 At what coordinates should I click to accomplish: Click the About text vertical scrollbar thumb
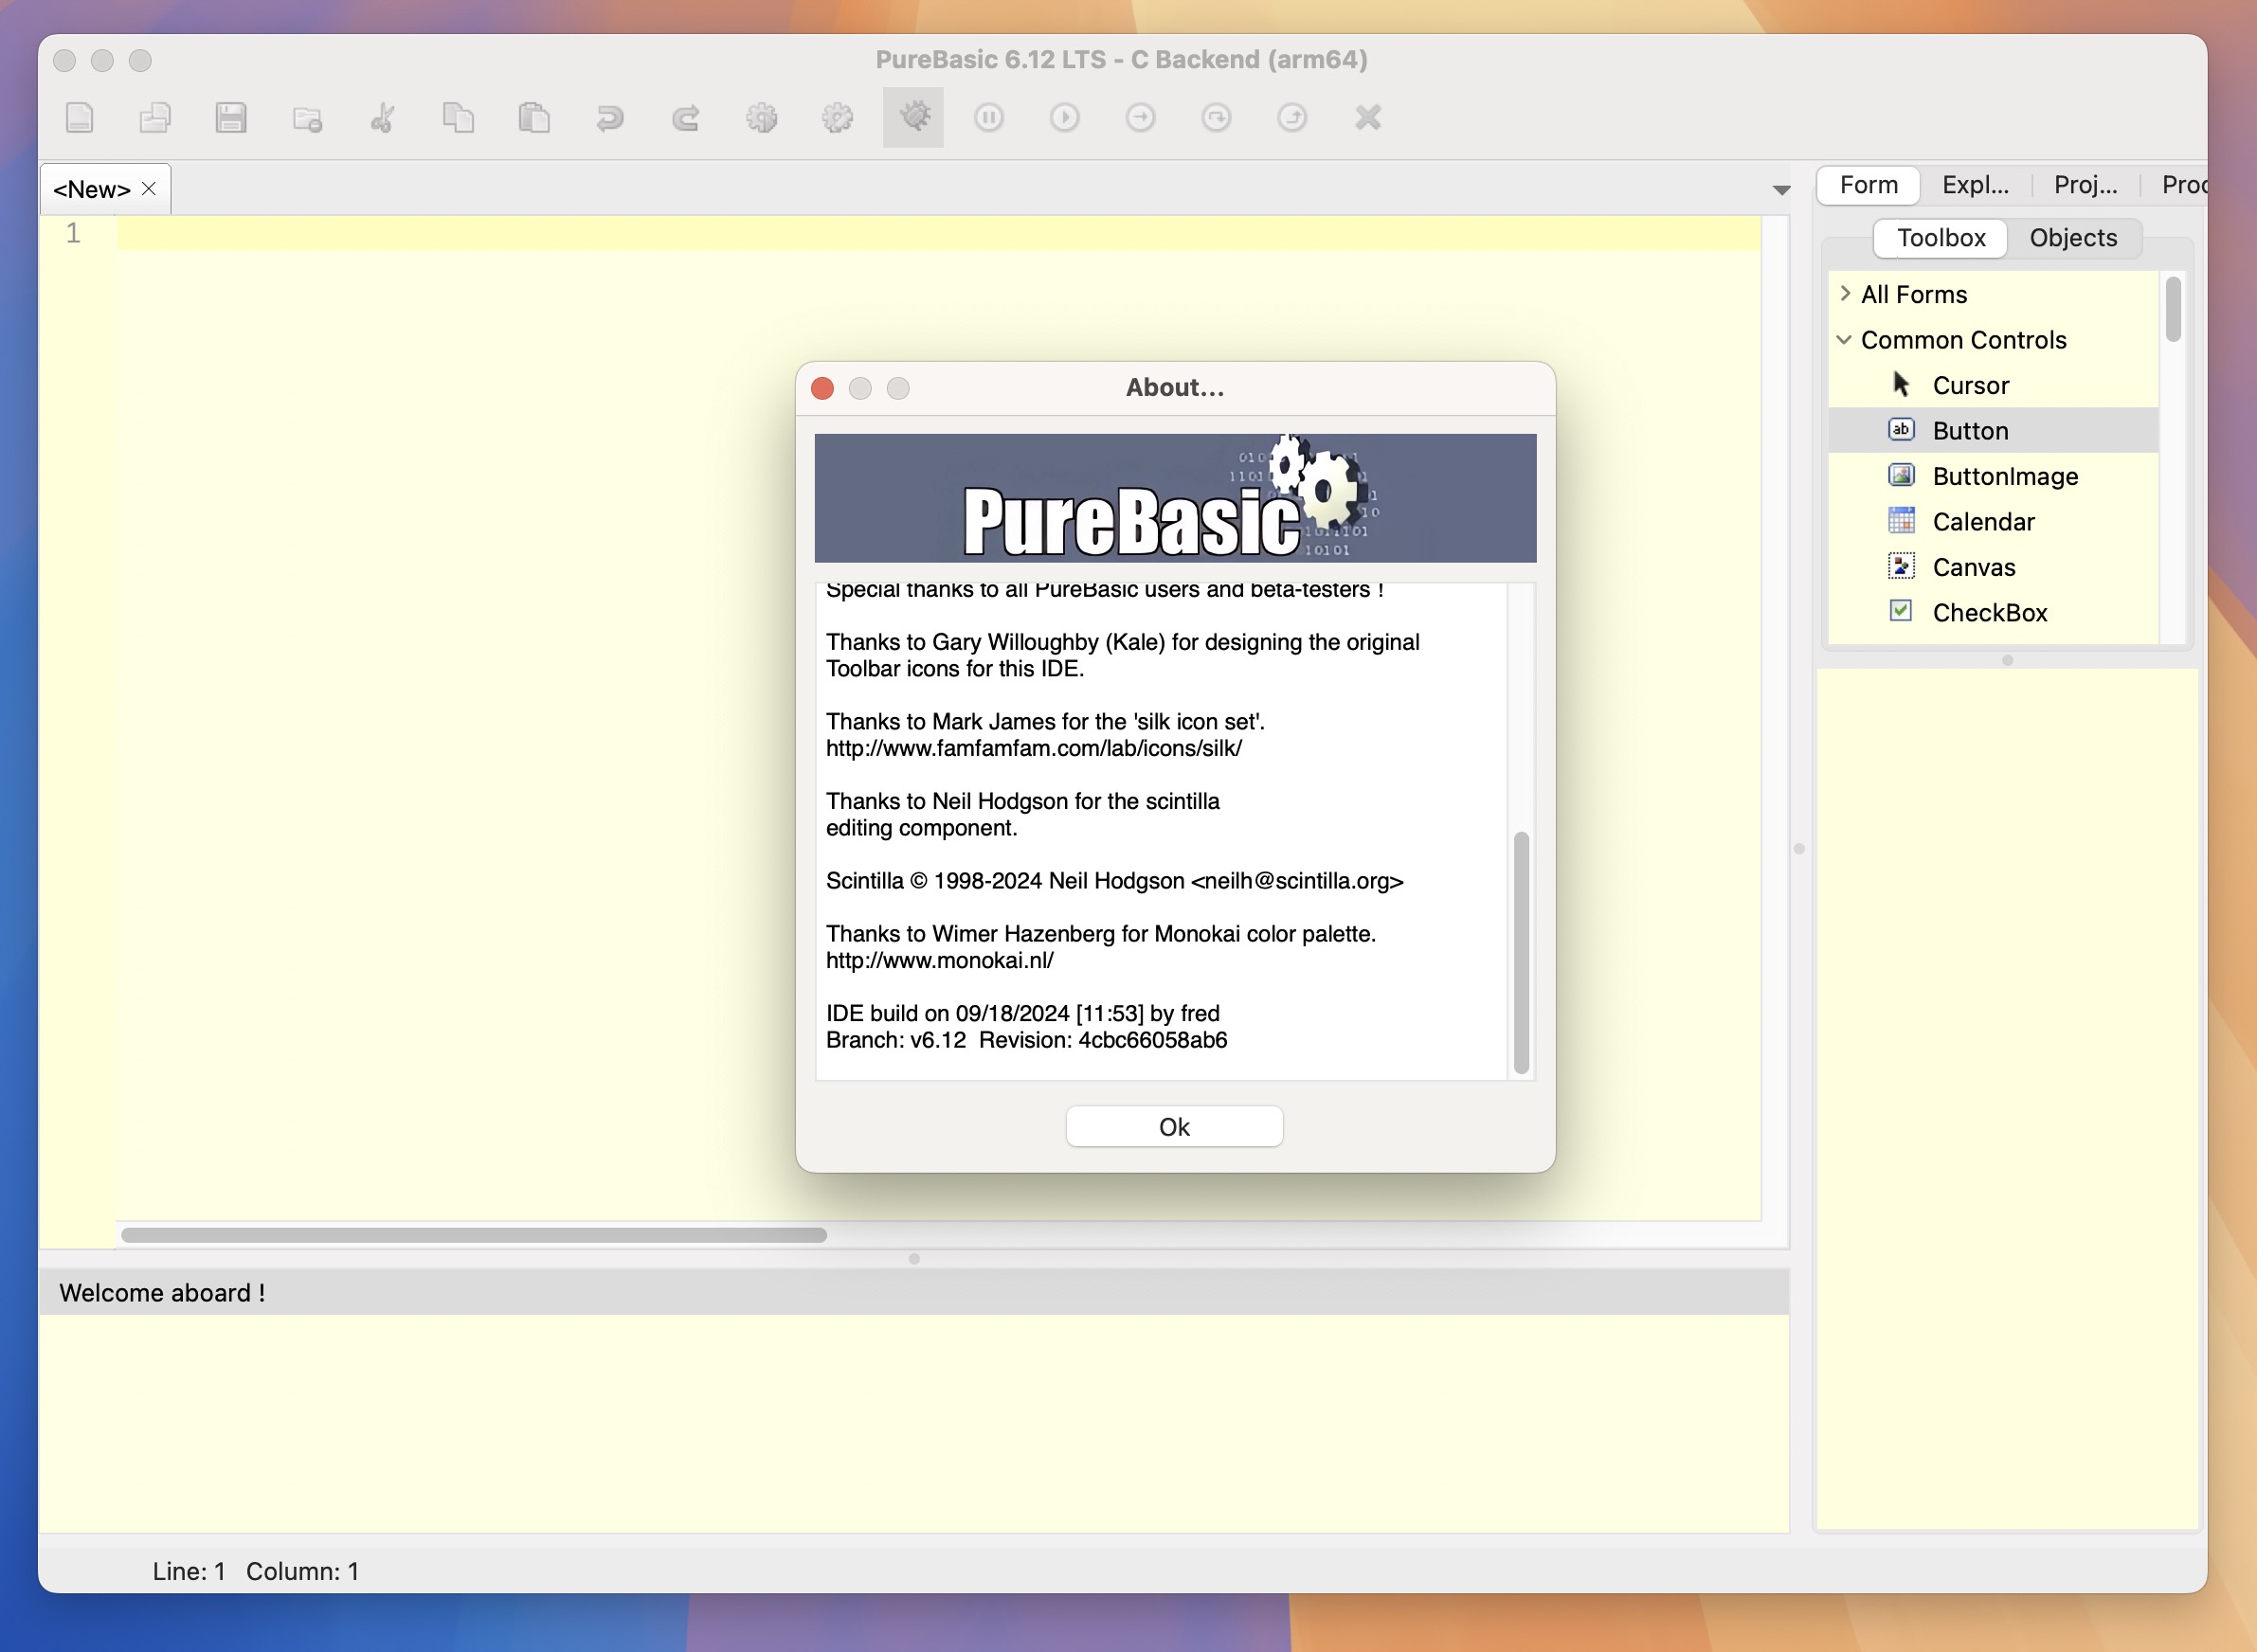coord(1521,953)
